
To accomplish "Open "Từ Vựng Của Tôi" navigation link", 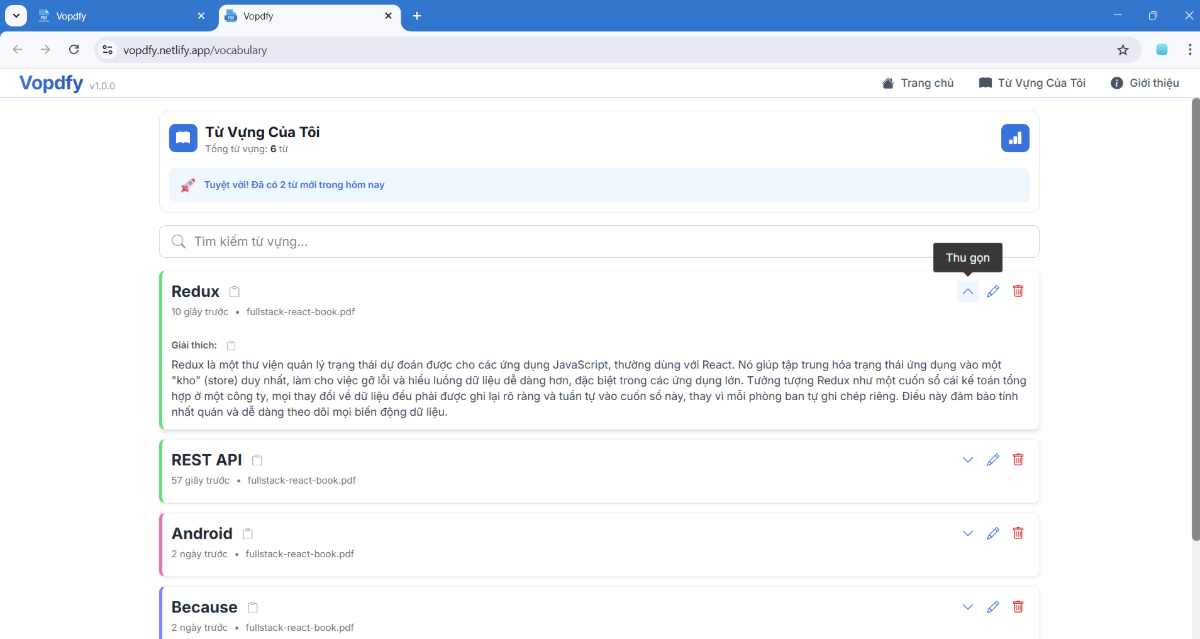I will 1032,83.
